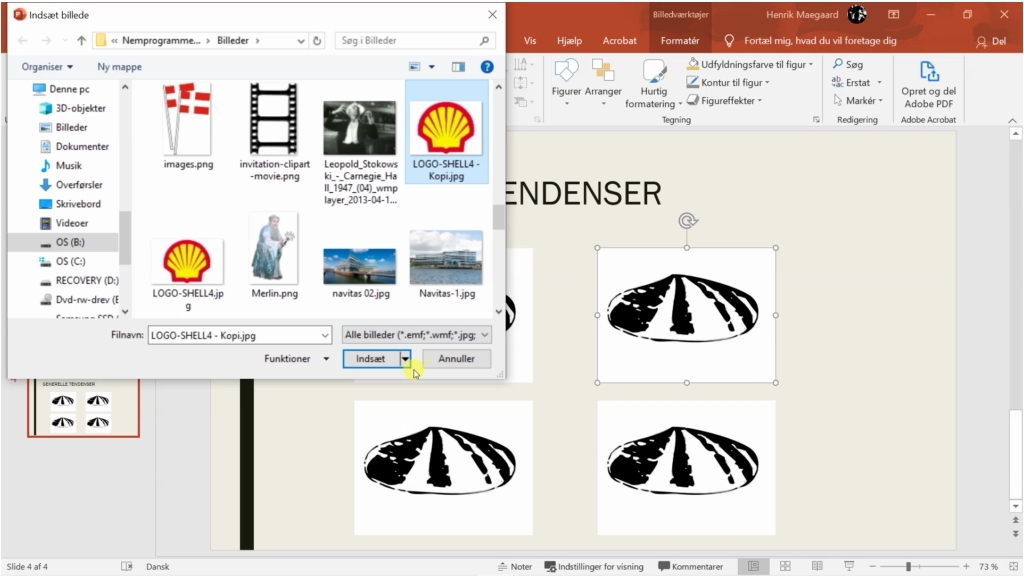Switch to slide sorter view

785,567
